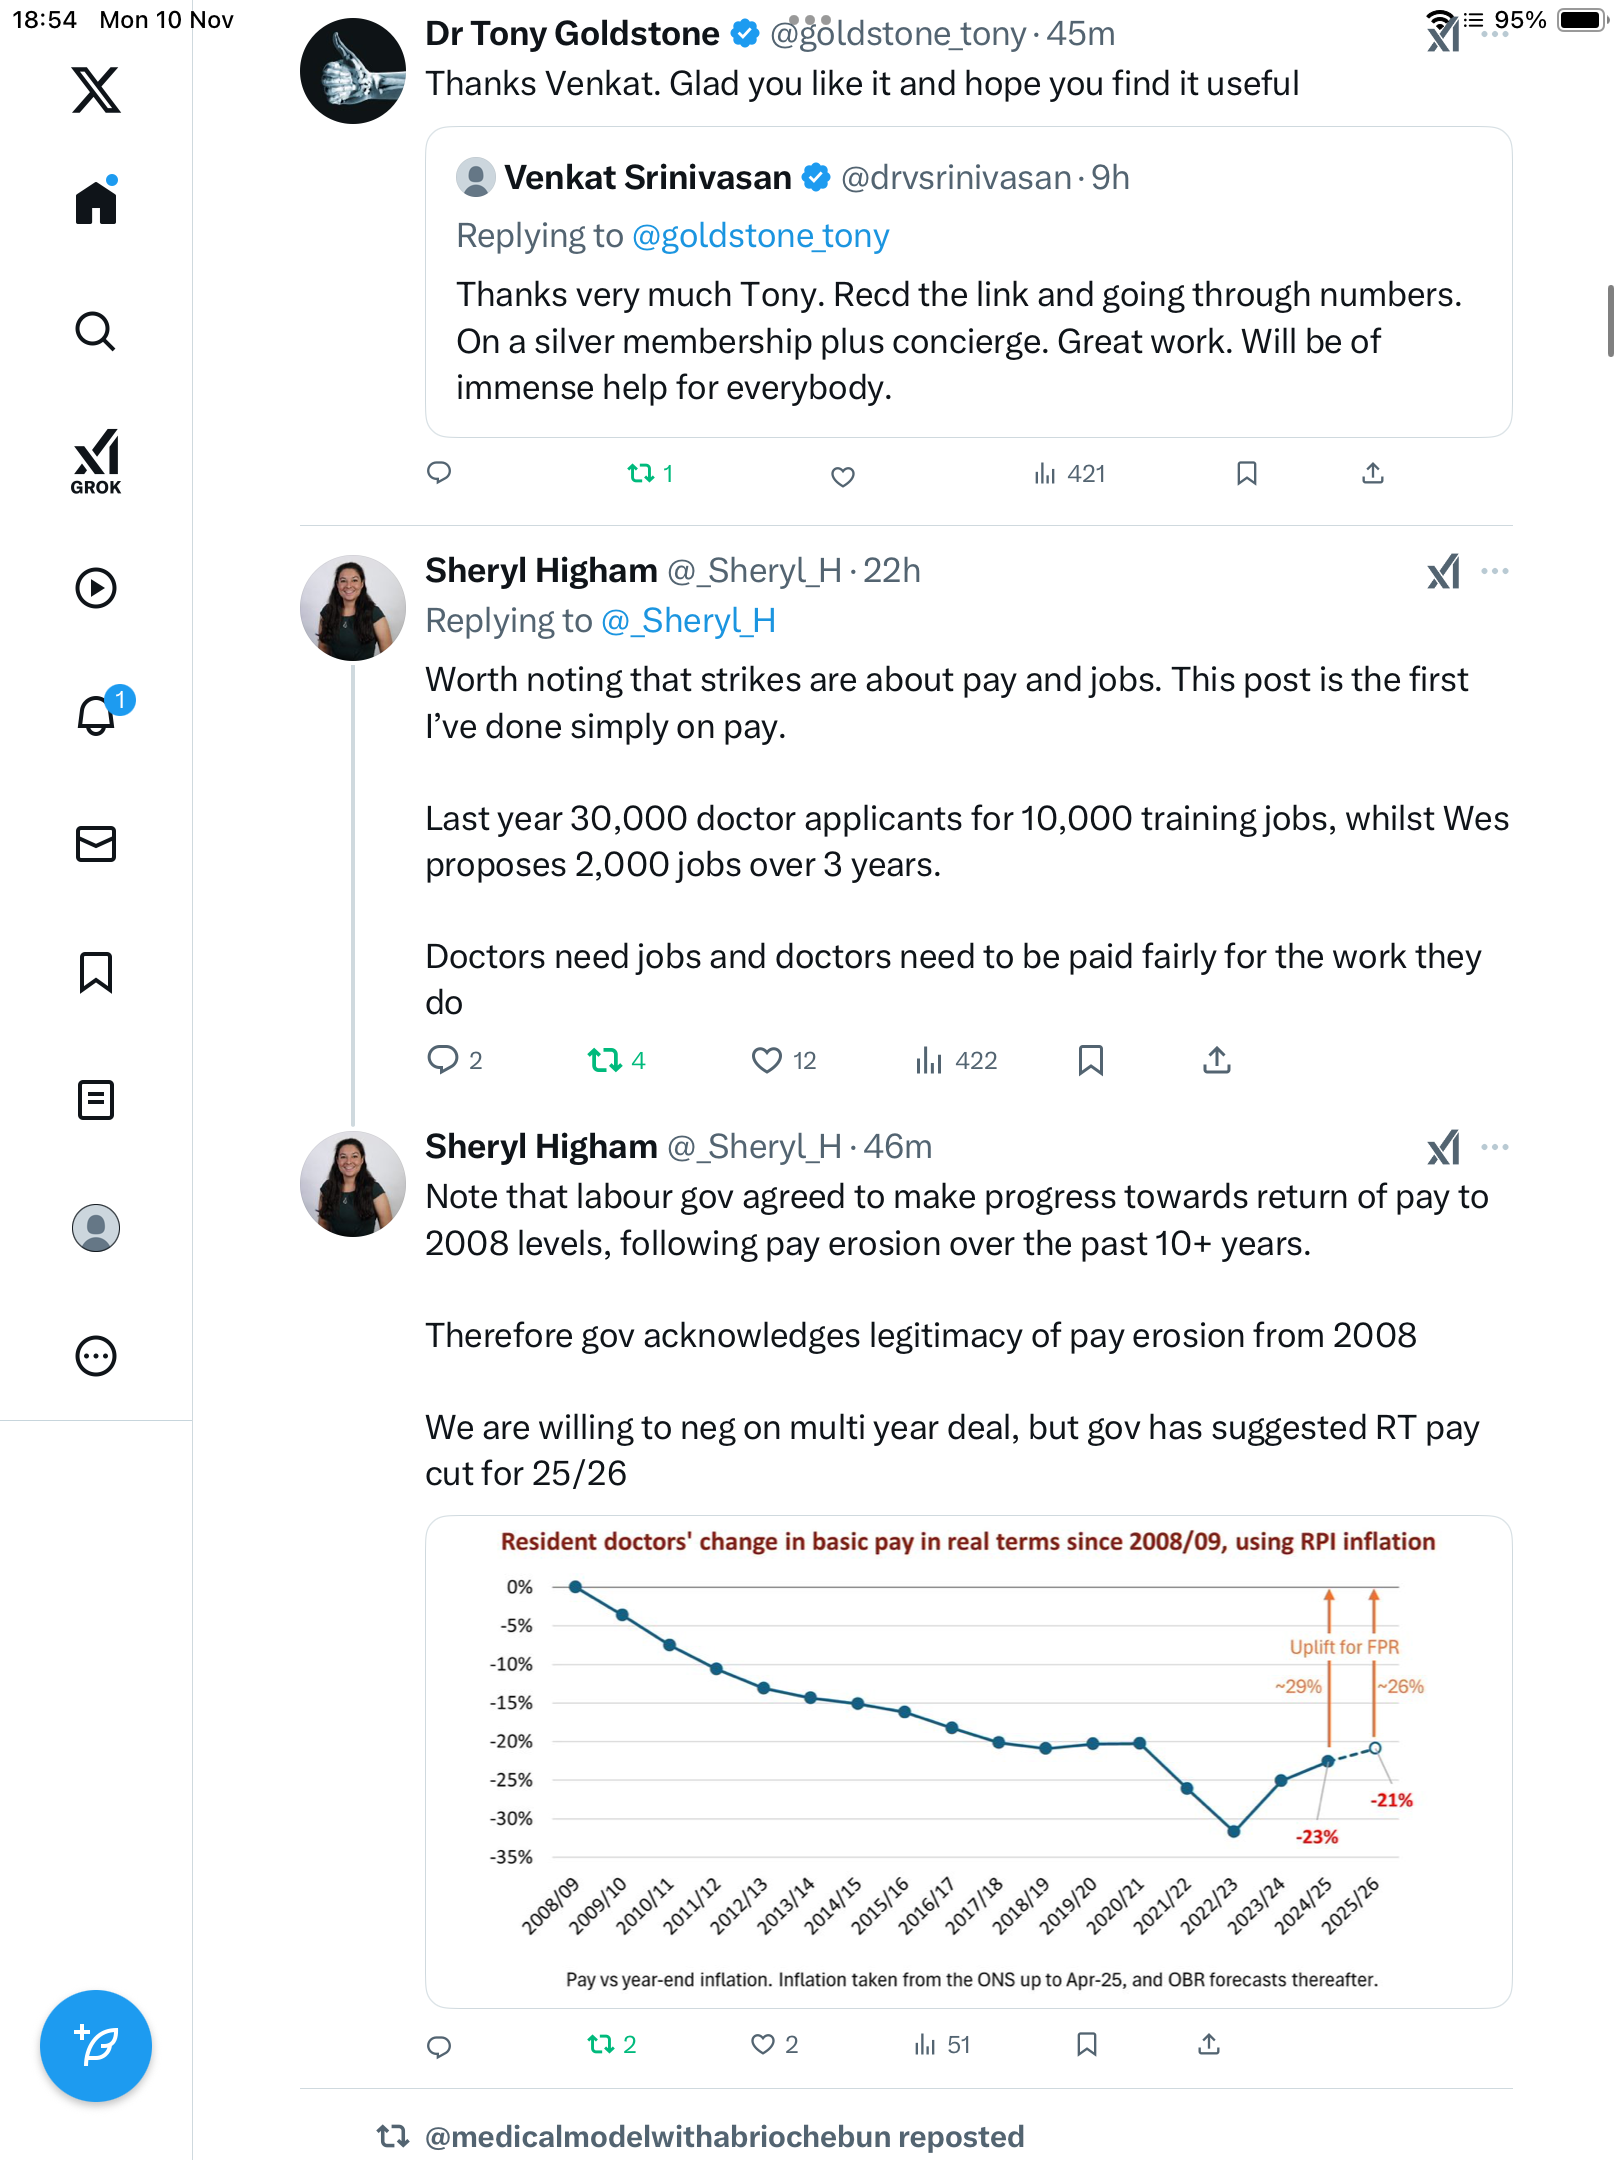The image size is (1620, 2160).
Task: Open the @goldstone_tony mention link
Action: (761, 236)
